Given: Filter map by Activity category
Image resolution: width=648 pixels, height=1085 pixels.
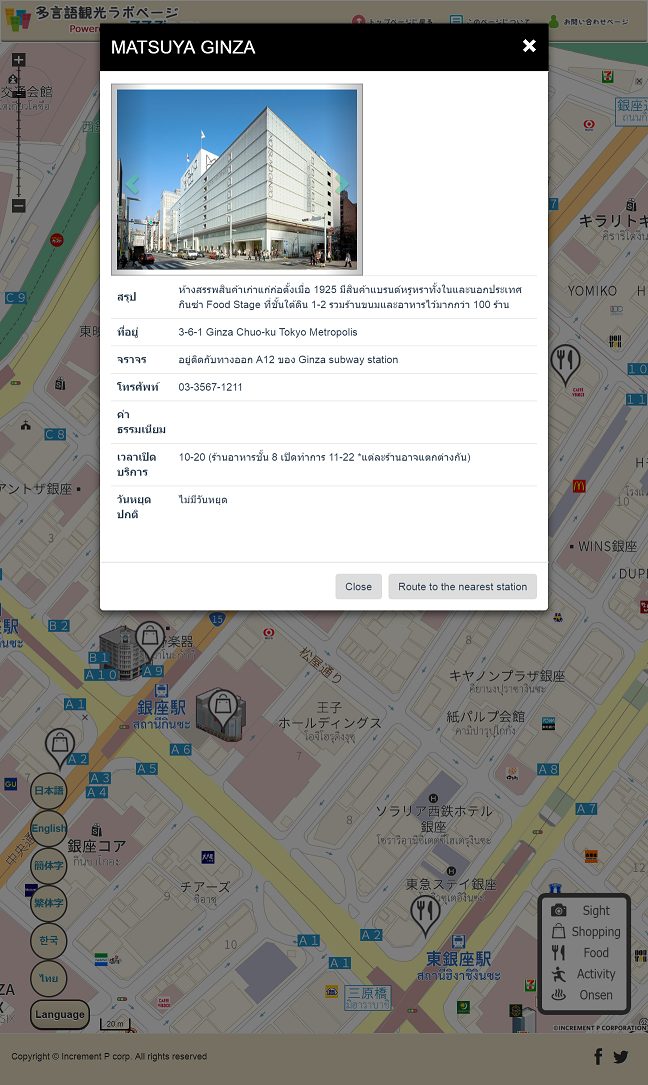Looking at the screenshot, I should click(x=584, y=974).
